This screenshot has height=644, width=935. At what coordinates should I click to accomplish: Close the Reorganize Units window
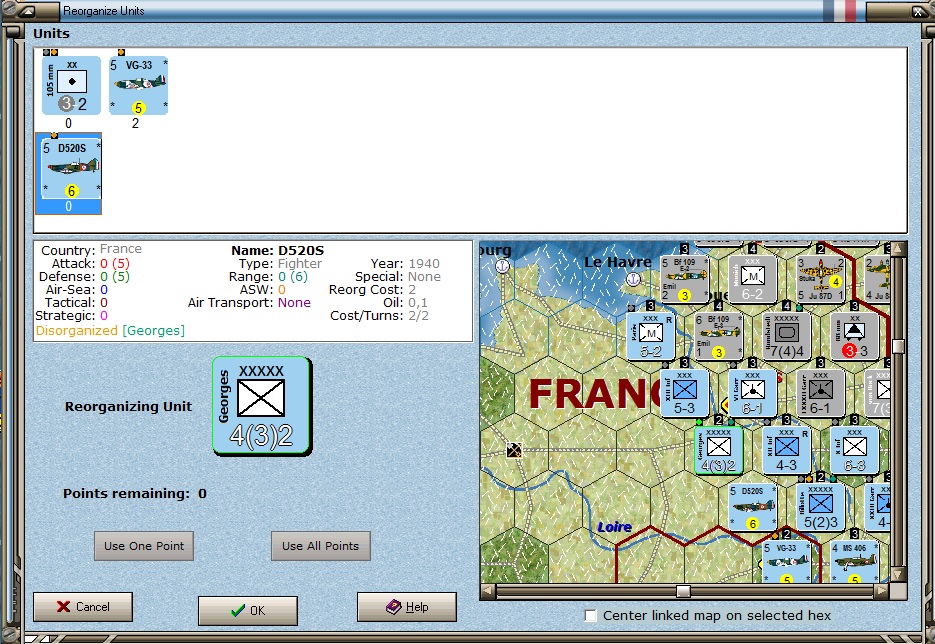coord(919,11)
